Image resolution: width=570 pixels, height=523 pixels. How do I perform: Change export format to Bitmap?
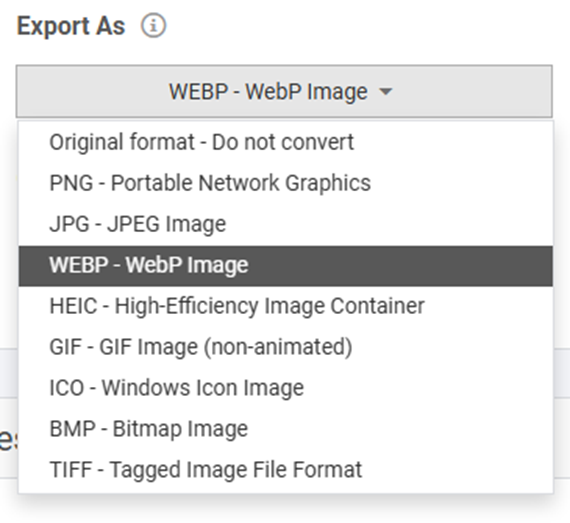[286, 429]
